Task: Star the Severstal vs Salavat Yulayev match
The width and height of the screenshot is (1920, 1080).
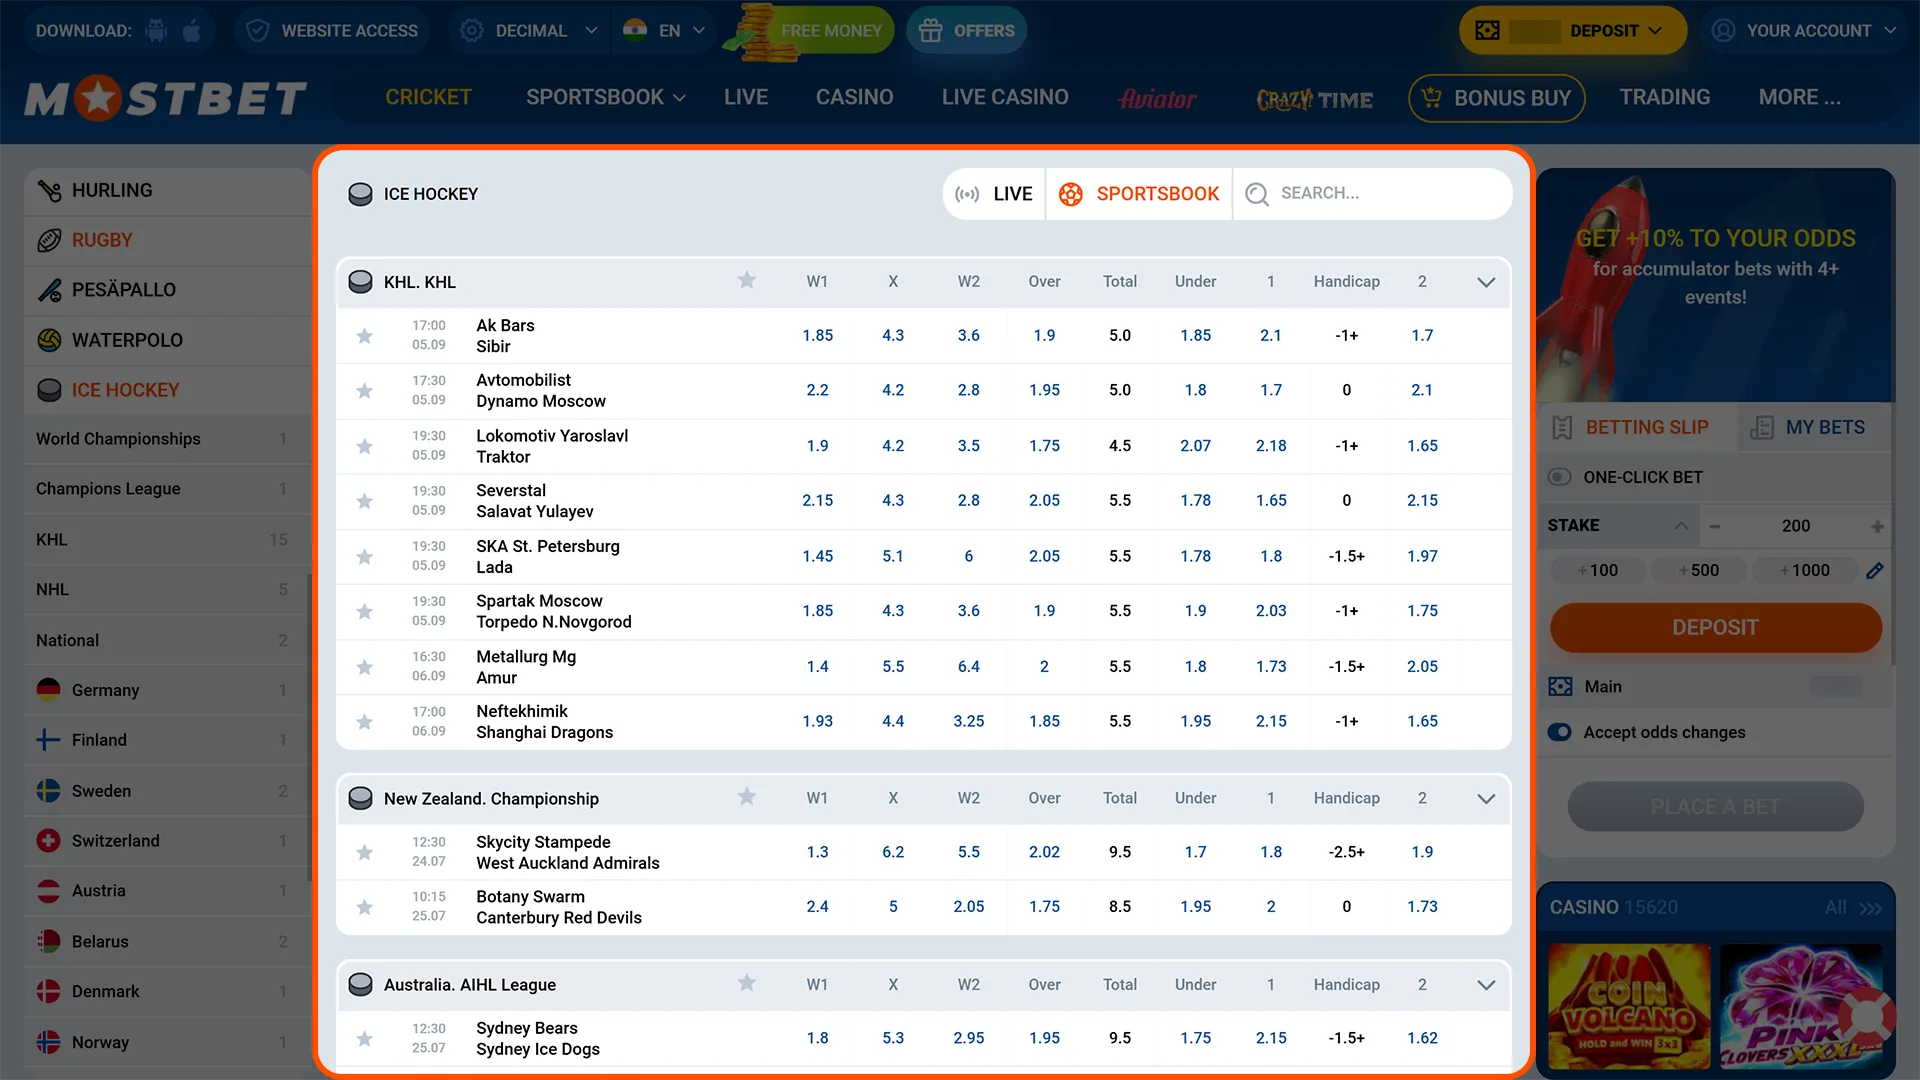Action: pos(365,501)
